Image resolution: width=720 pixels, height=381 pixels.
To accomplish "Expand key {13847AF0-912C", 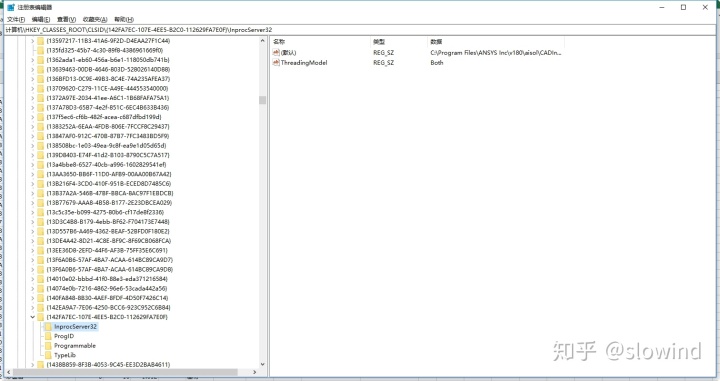I will pos(33,136).
